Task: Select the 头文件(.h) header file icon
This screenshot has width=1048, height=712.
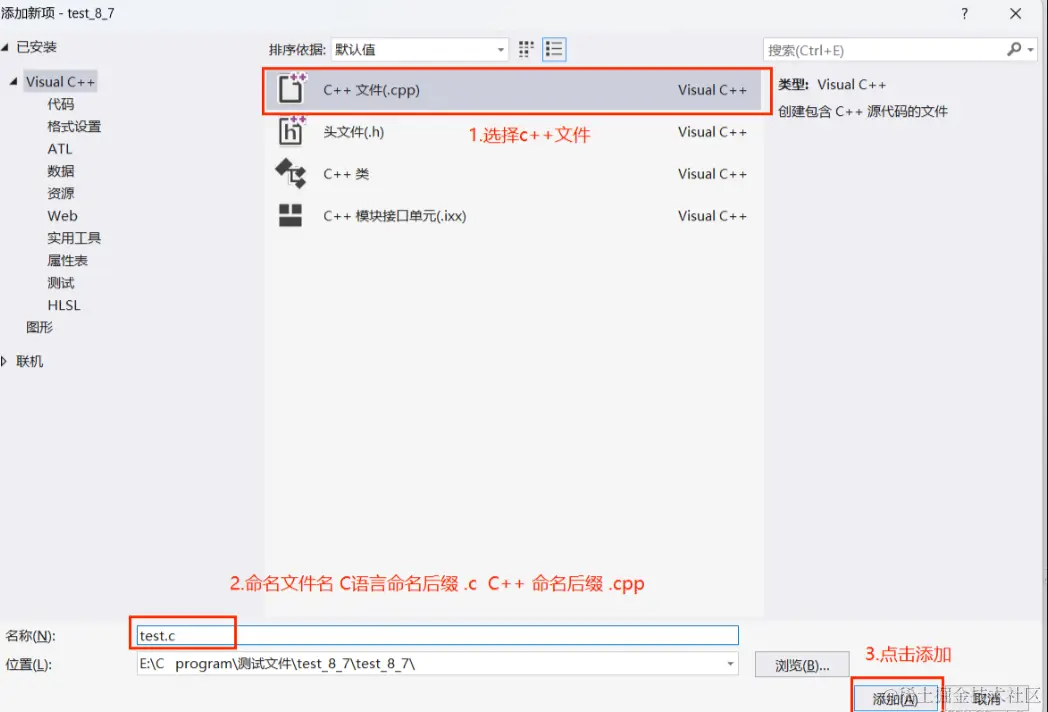Action: point(291,131)
